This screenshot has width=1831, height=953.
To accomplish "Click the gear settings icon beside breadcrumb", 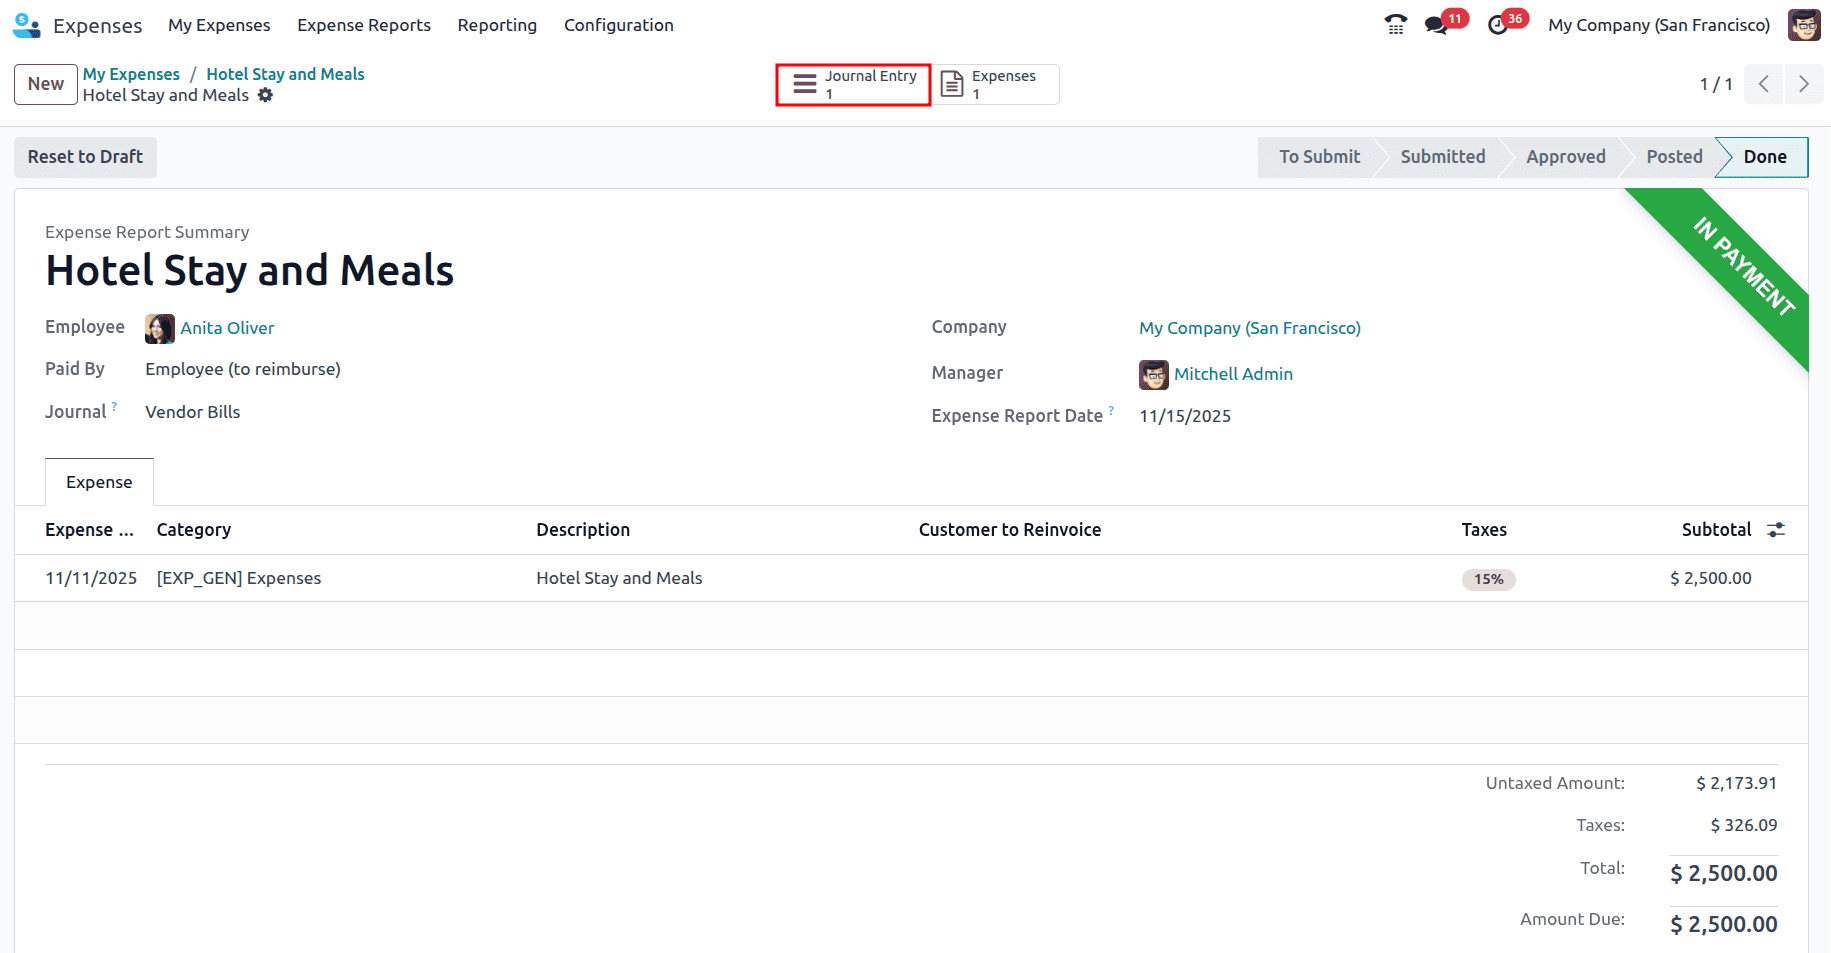I will 265,95.
